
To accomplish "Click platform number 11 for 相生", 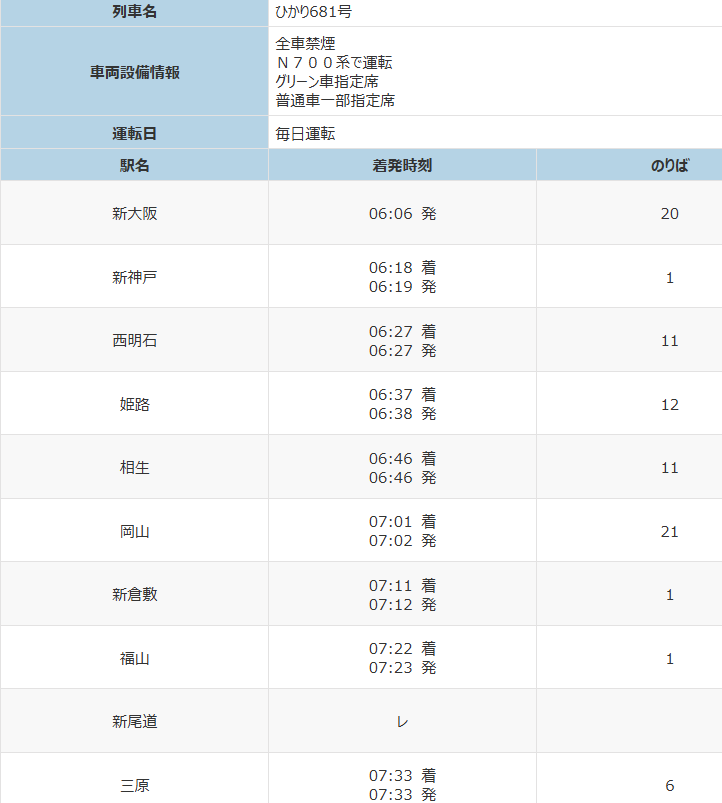I will tap(670, 468).
